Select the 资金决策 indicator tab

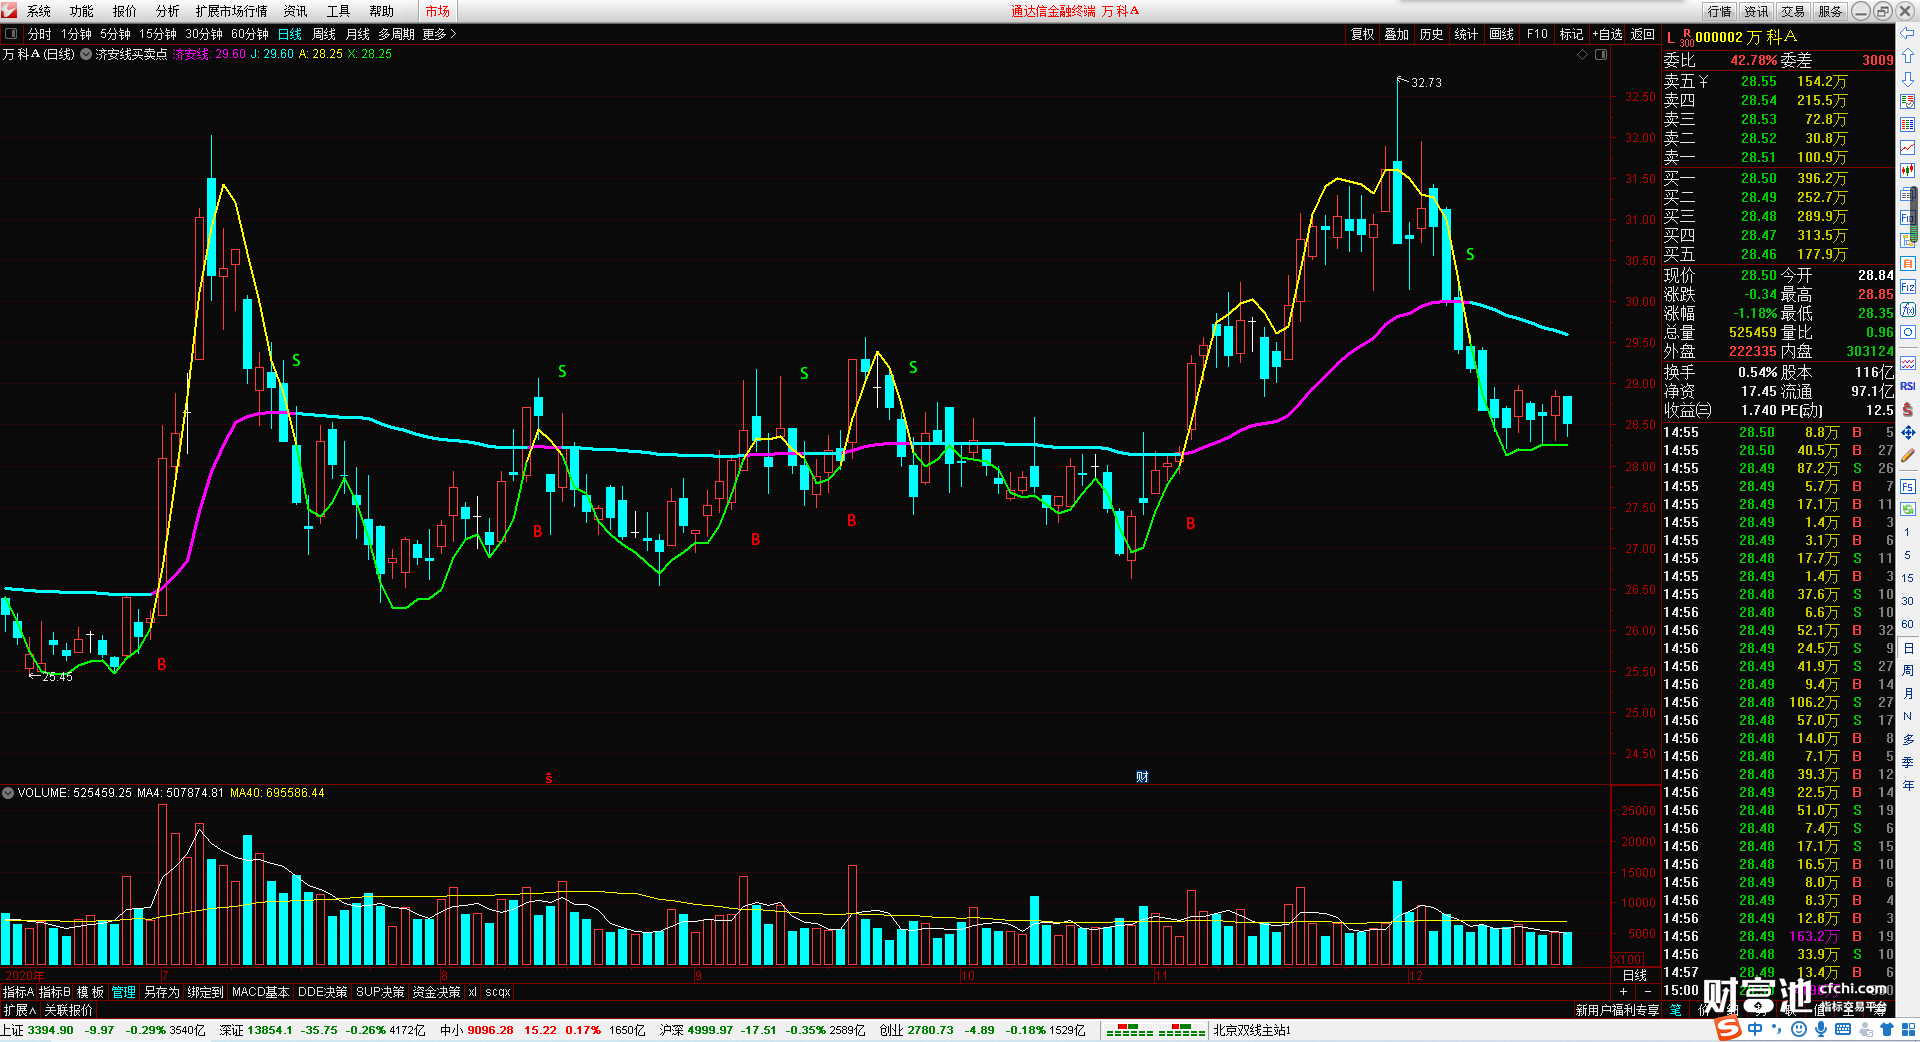436,992
